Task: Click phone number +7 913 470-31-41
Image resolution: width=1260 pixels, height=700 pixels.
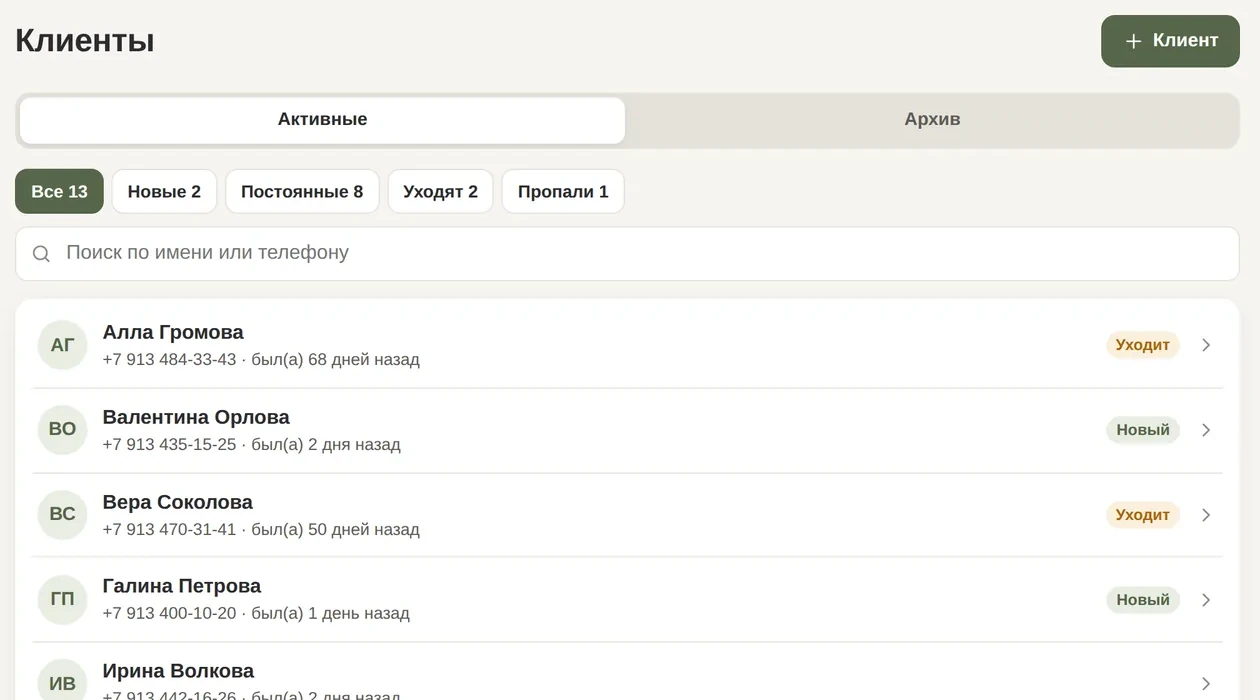Action: 169,529
